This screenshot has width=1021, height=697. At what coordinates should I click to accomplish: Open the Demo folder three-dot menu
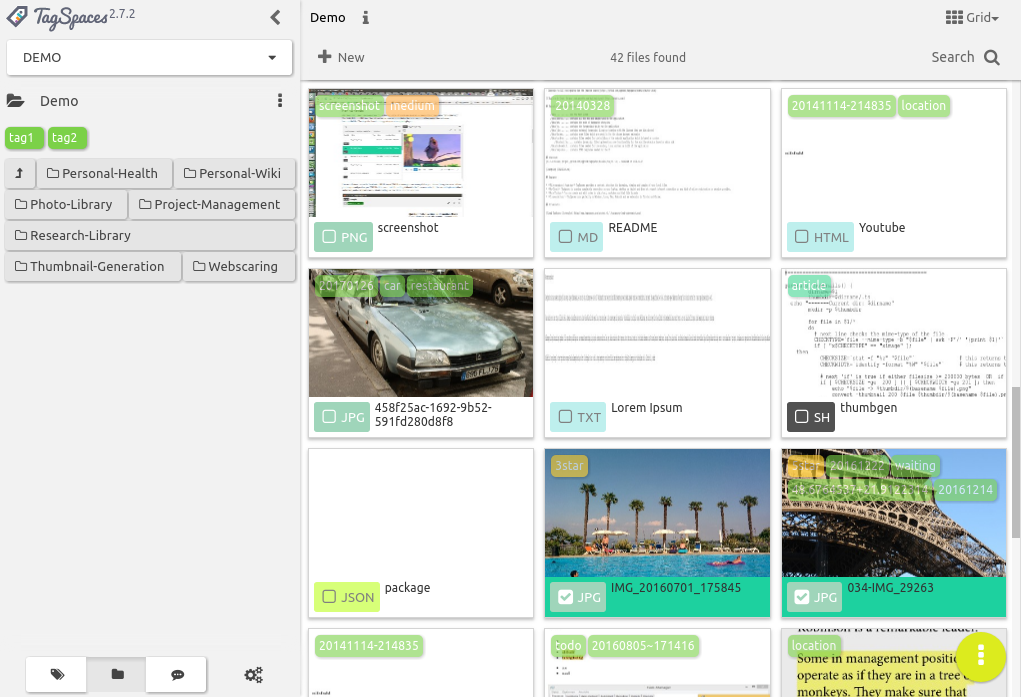tap(280, 101)
